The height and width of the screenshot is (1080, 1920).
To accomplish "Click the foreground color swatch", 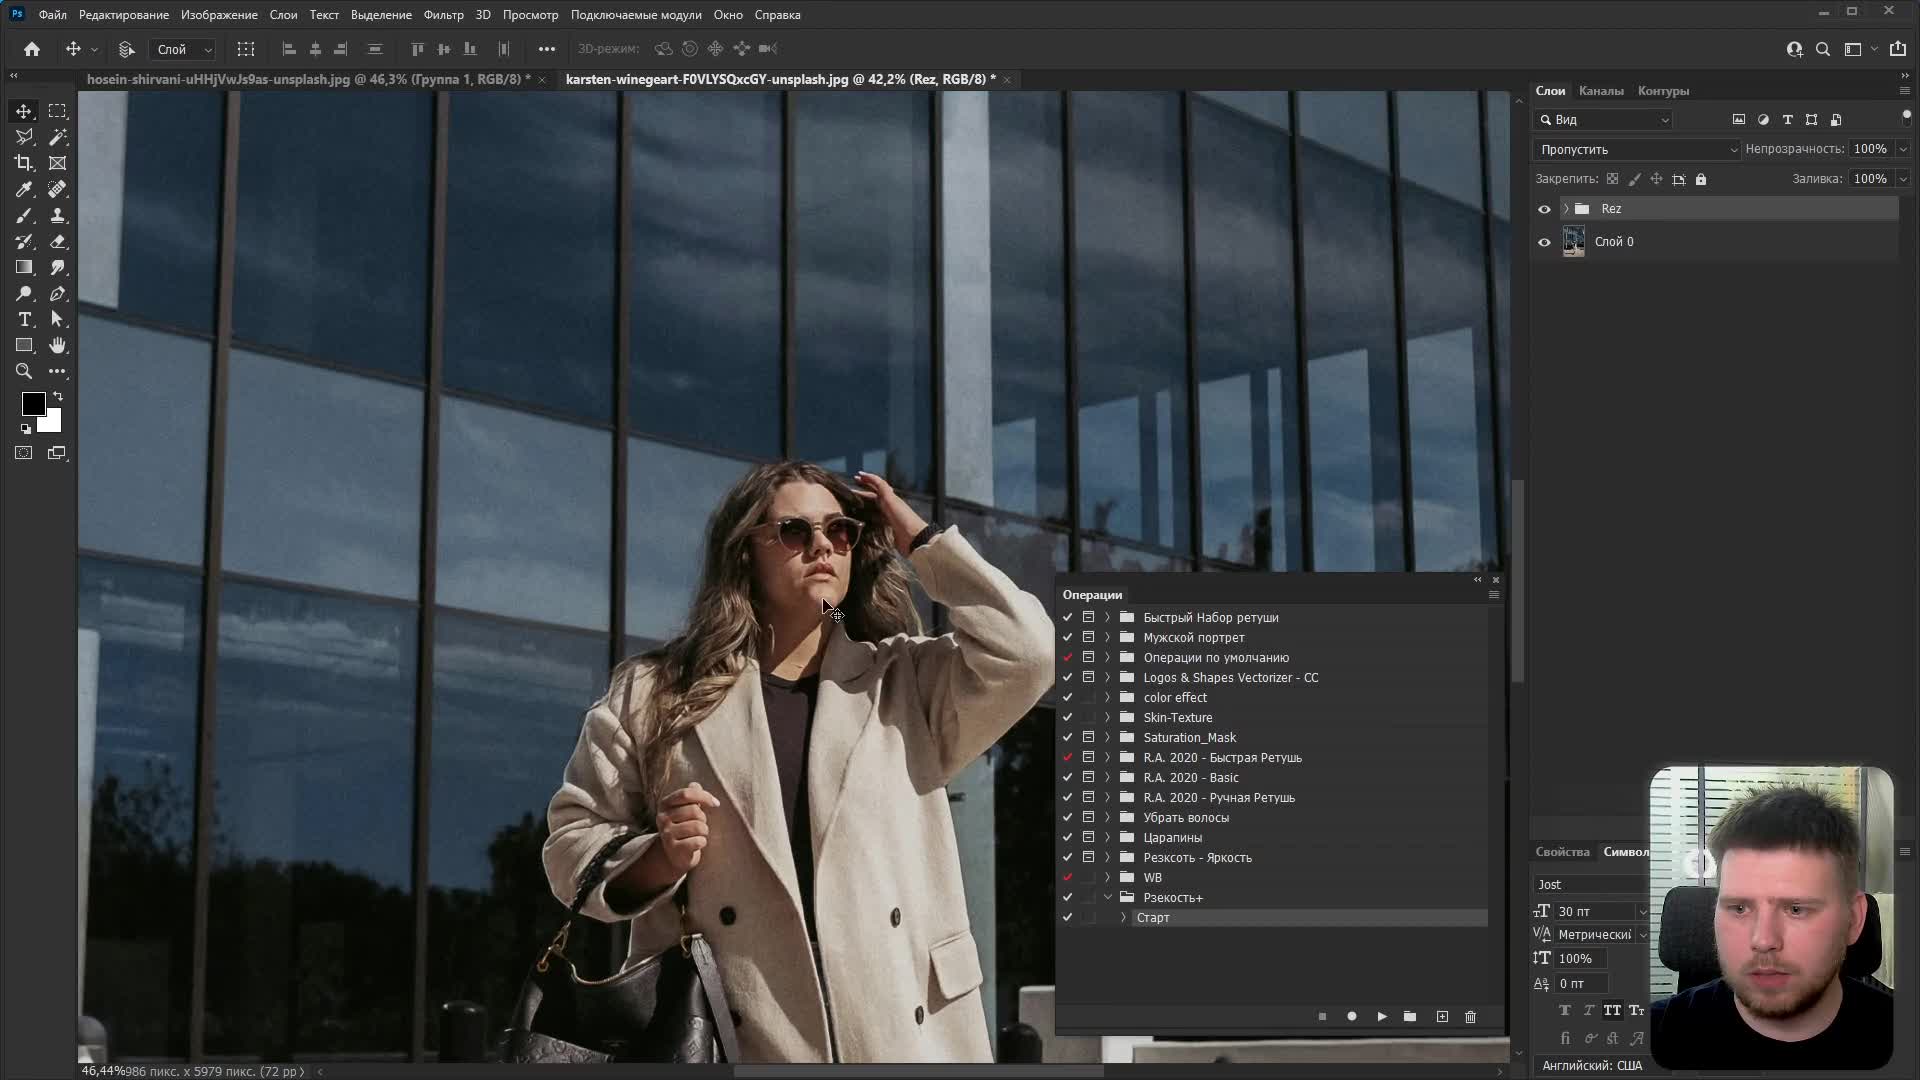I will [32, 403].
